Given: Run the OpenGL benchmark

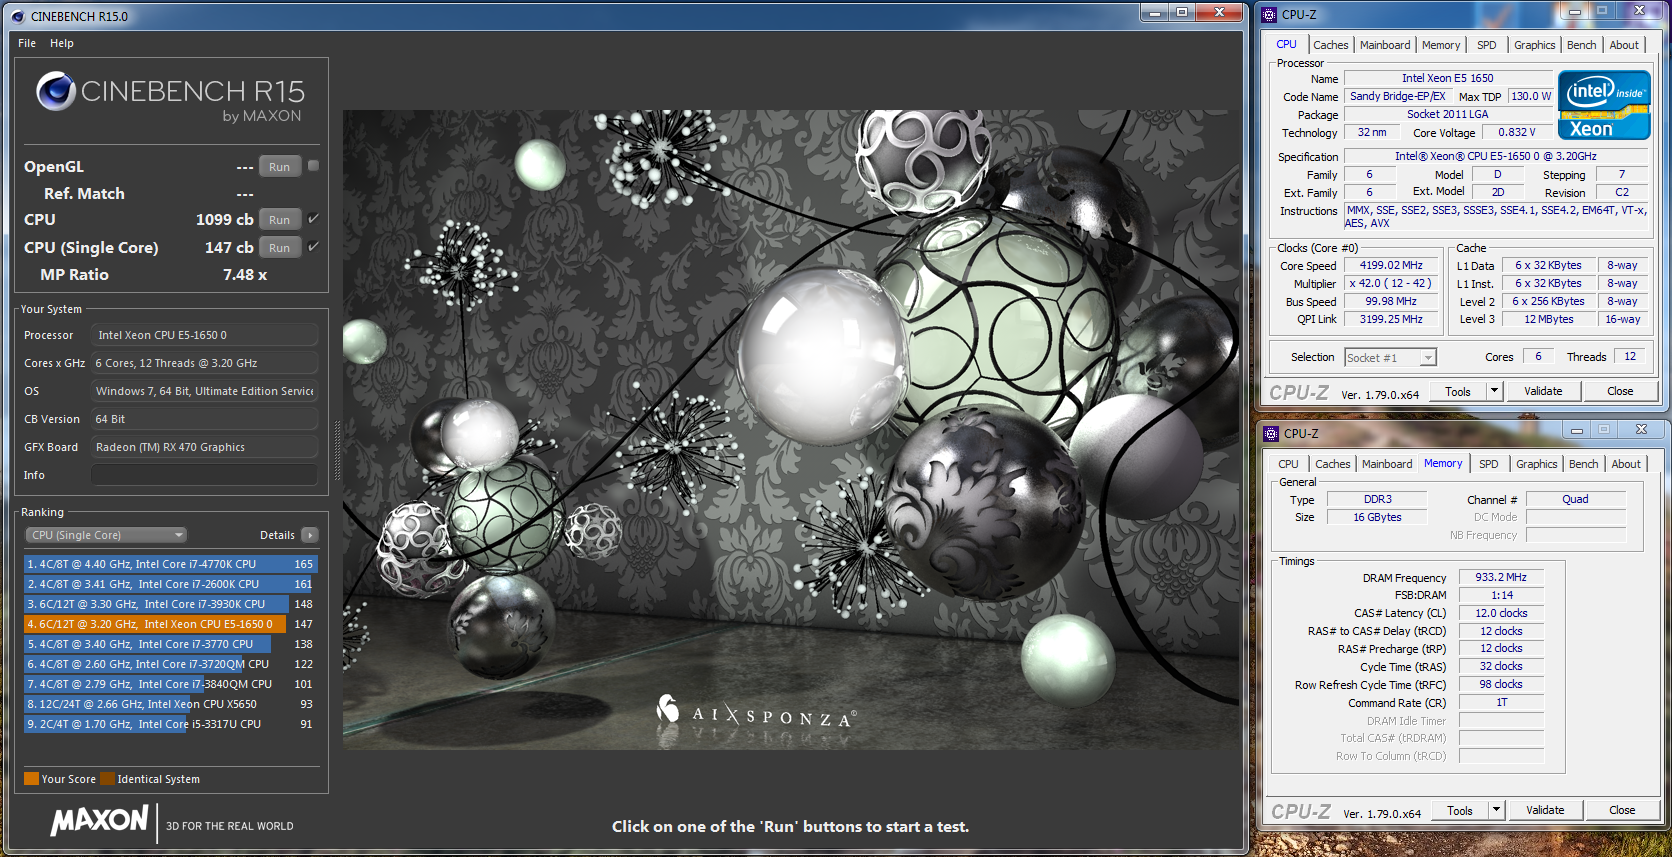Looking at the screenshot, I should click(x=280, y=167).
